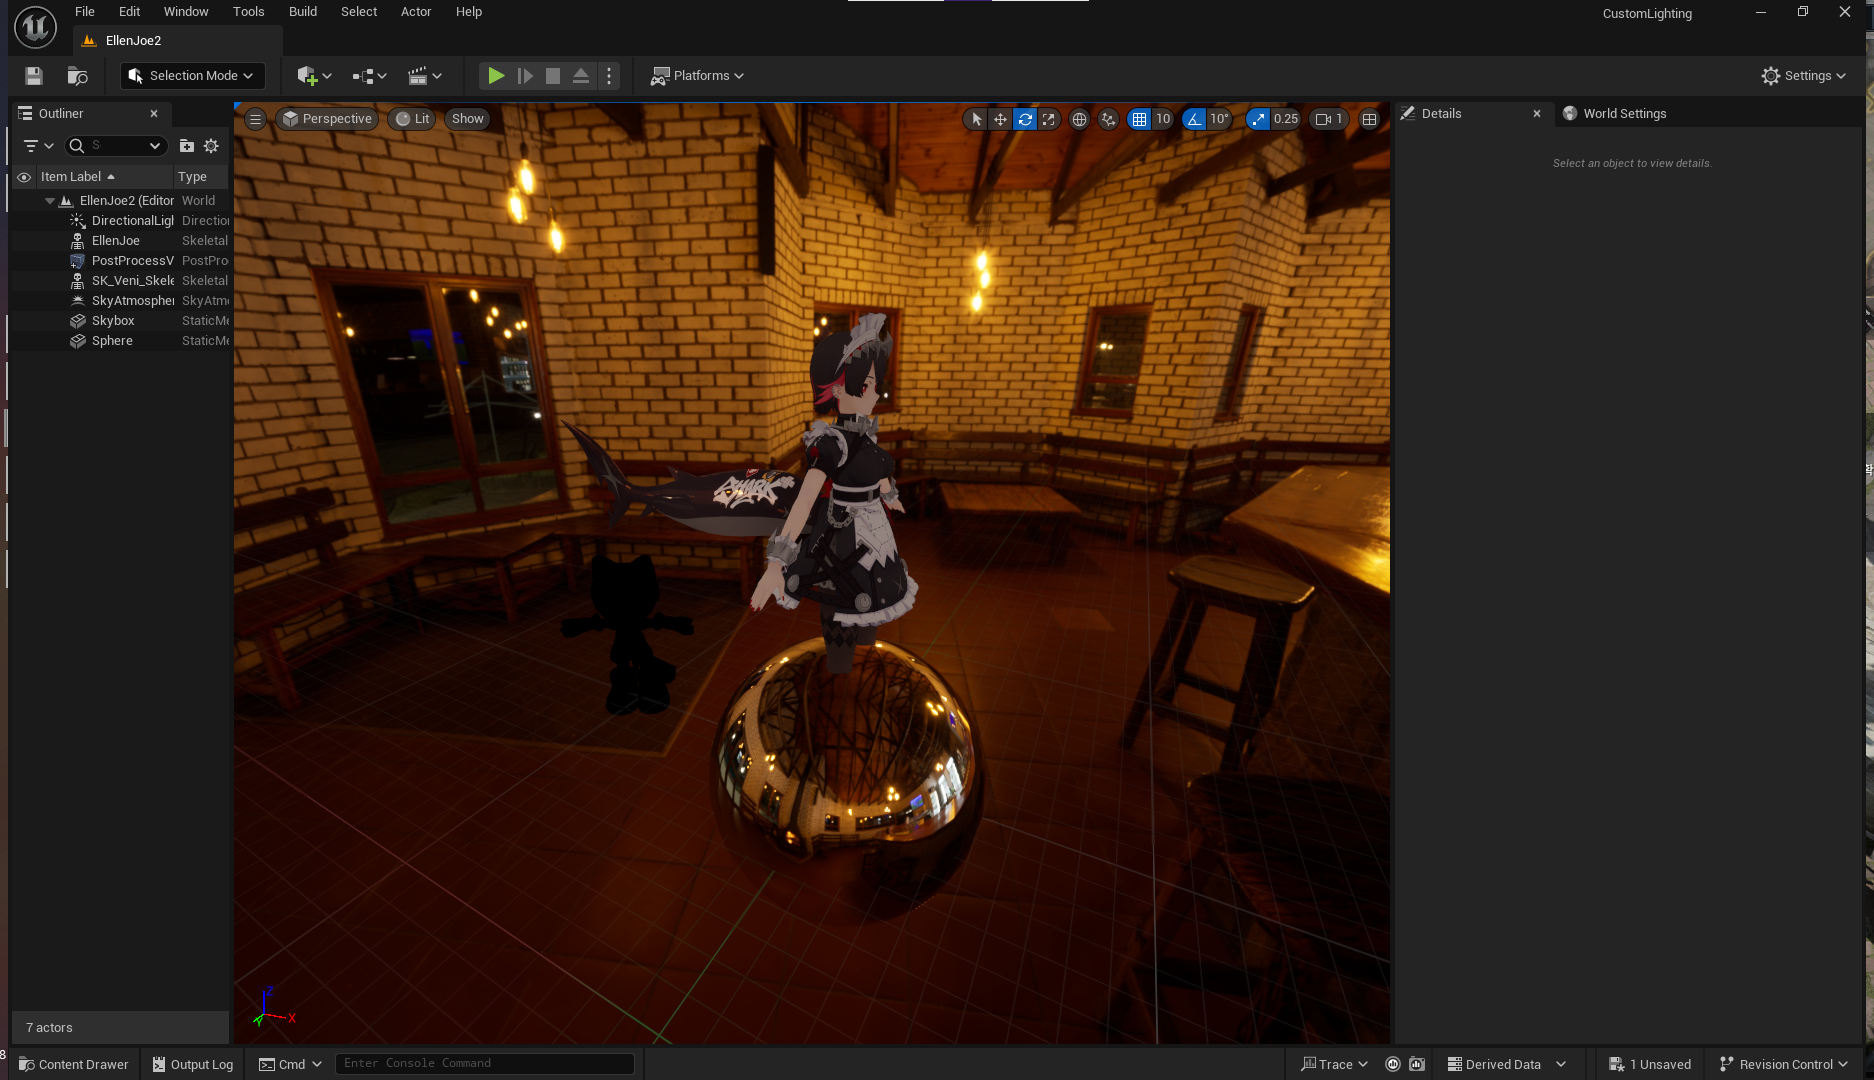Open the Edit menu
This screenshot has height=1080, width=1874.
click(x=129, y=12)
